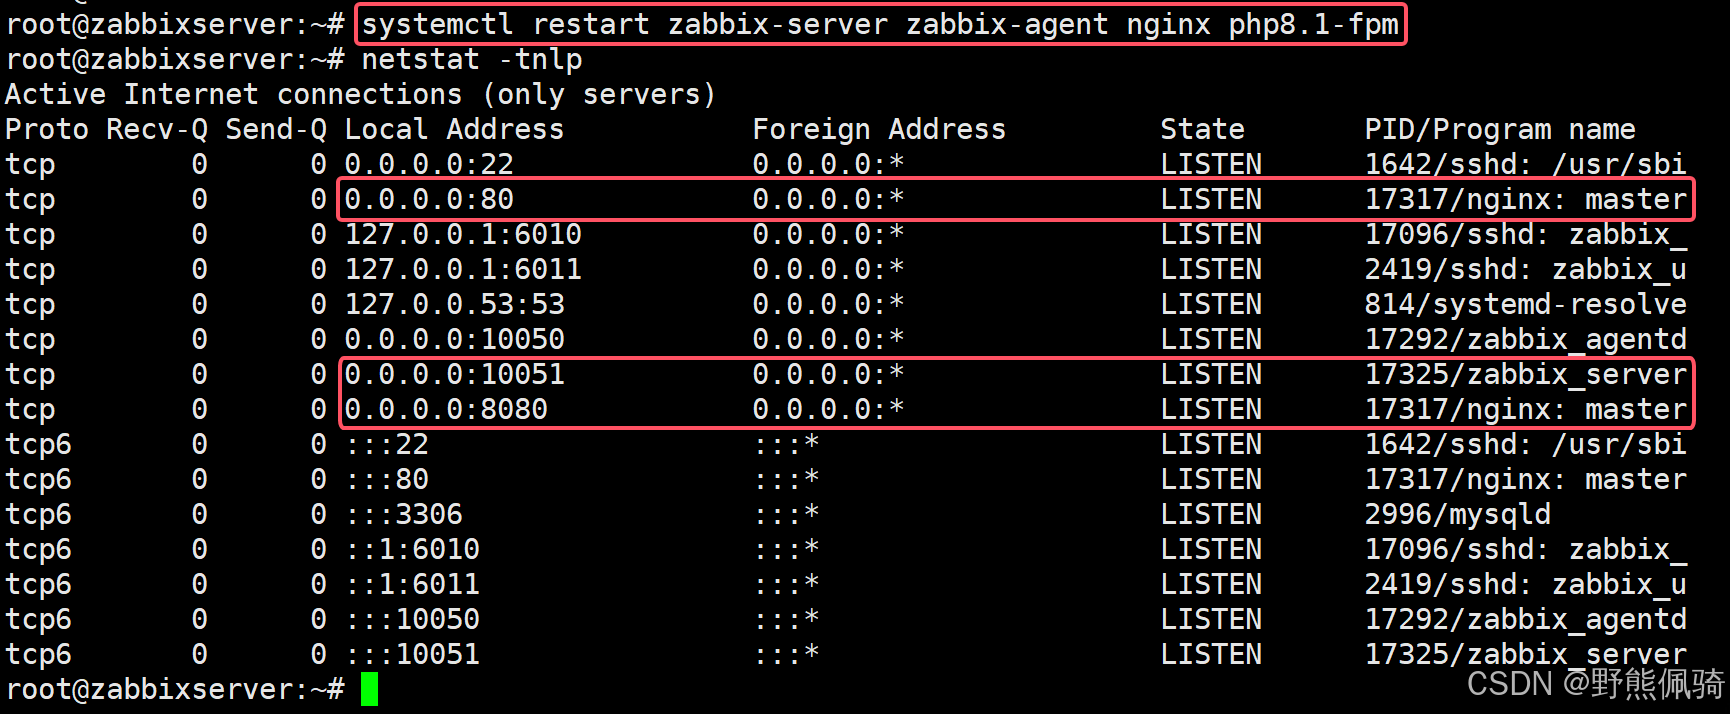Click the netstat -tnlp command text

[472, 59]
